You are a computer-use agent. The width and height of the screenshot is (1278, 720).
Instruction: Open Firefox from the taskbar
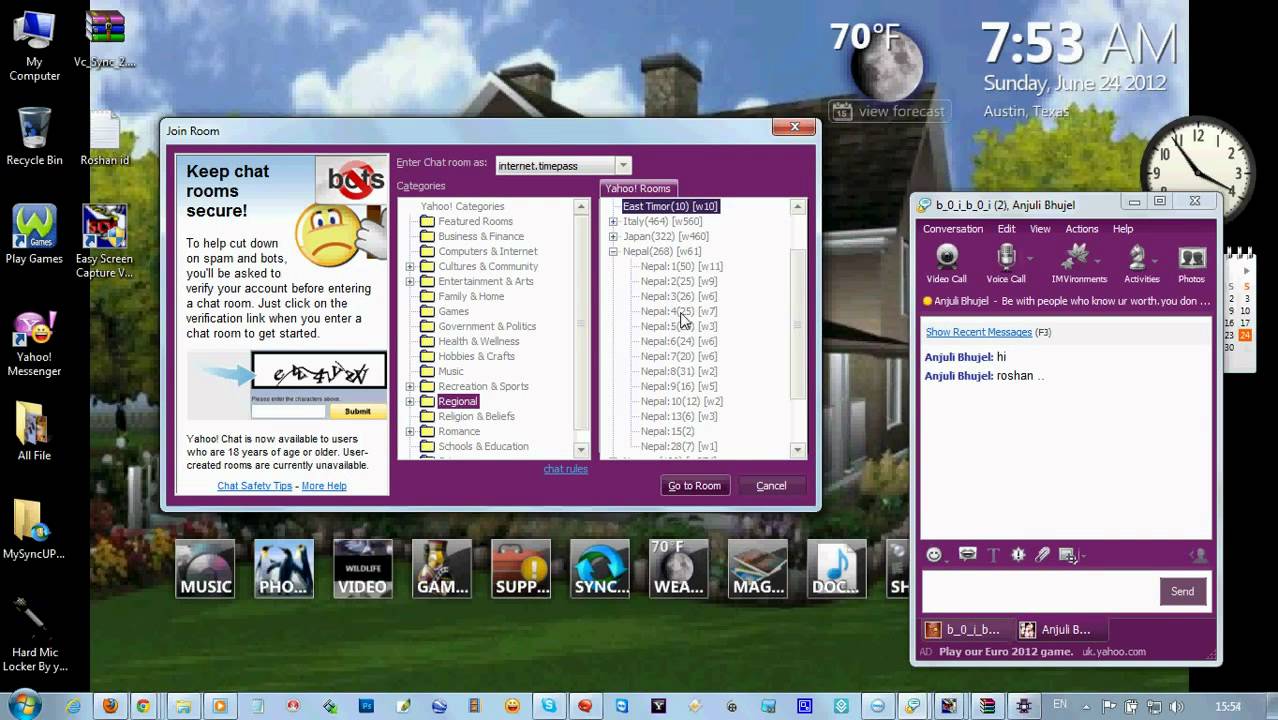click(110, 706)
